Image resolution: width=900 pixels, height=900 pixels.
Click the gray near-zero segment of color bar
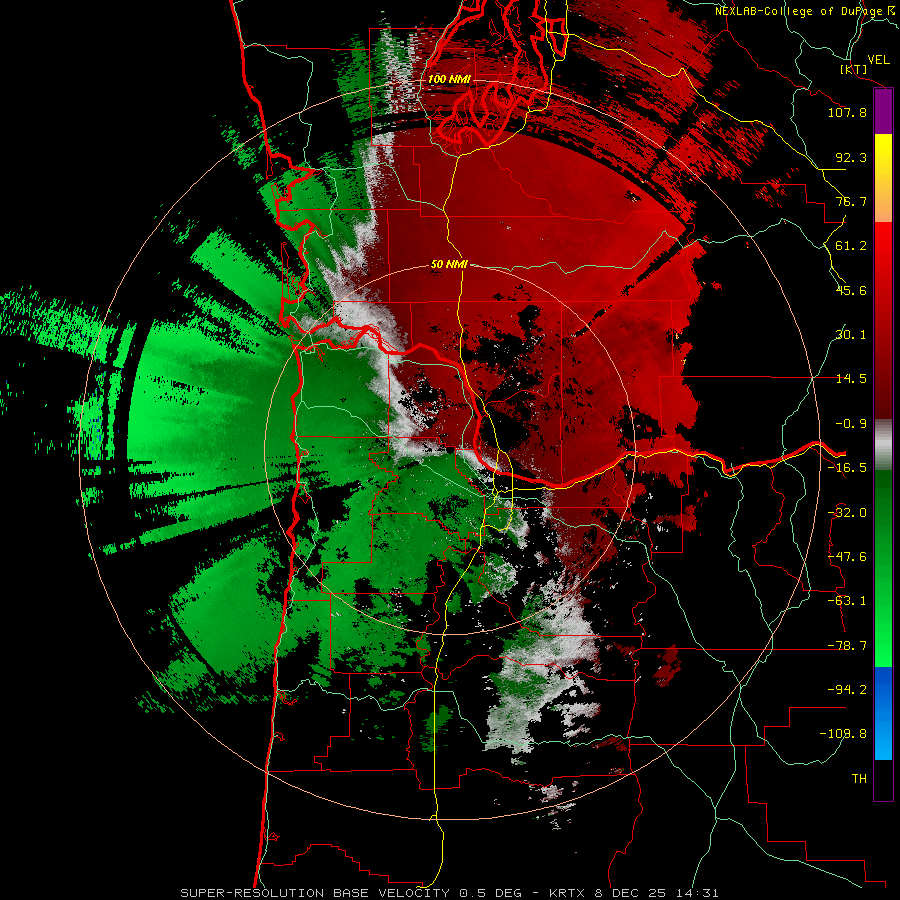pyautogui.click(x=883, y=445)
